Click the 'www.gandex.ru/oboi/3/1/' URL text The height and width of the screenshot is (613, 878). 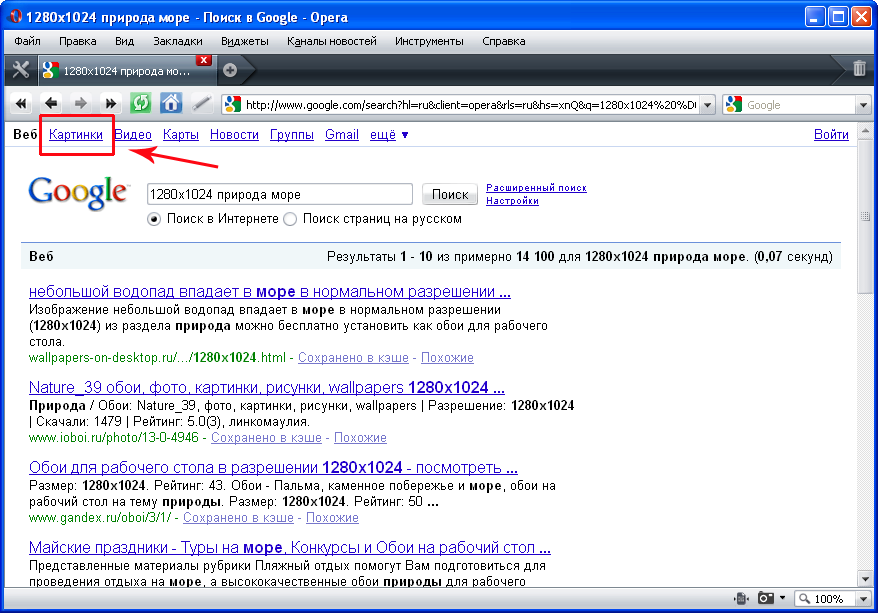coord(100,518)
